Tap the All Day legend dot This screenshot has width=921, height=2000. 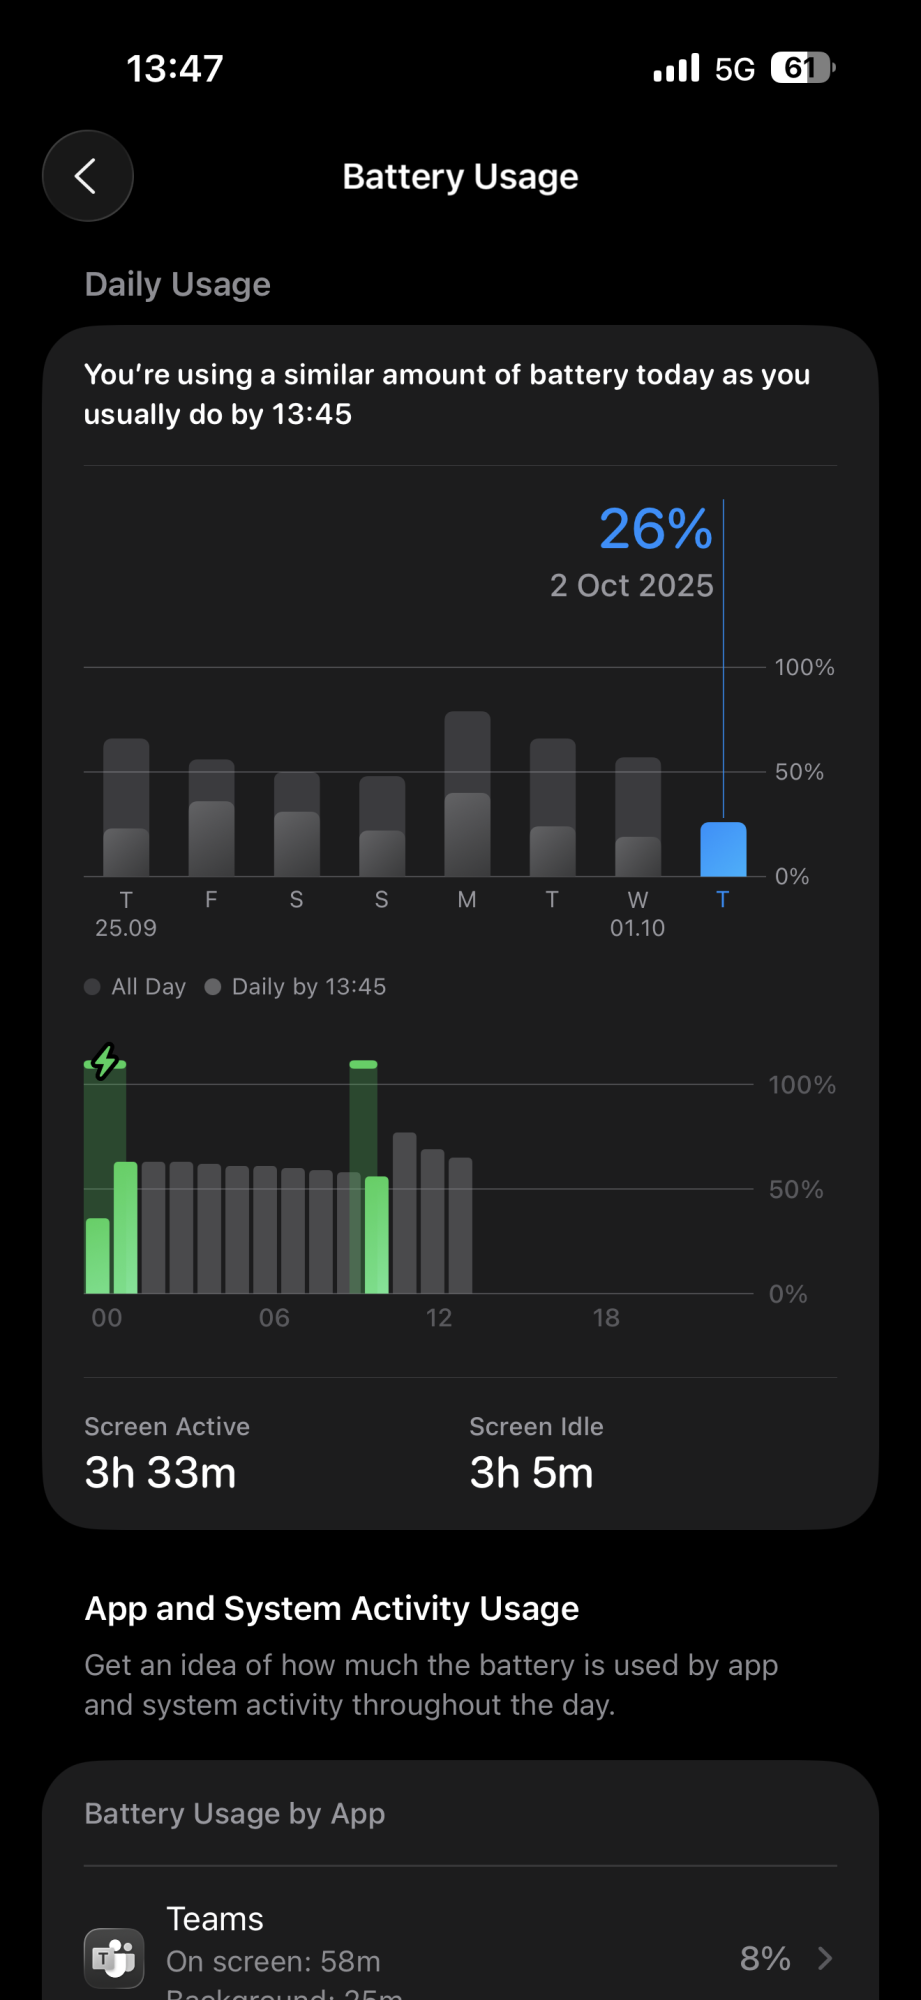[x=92, y=987]
